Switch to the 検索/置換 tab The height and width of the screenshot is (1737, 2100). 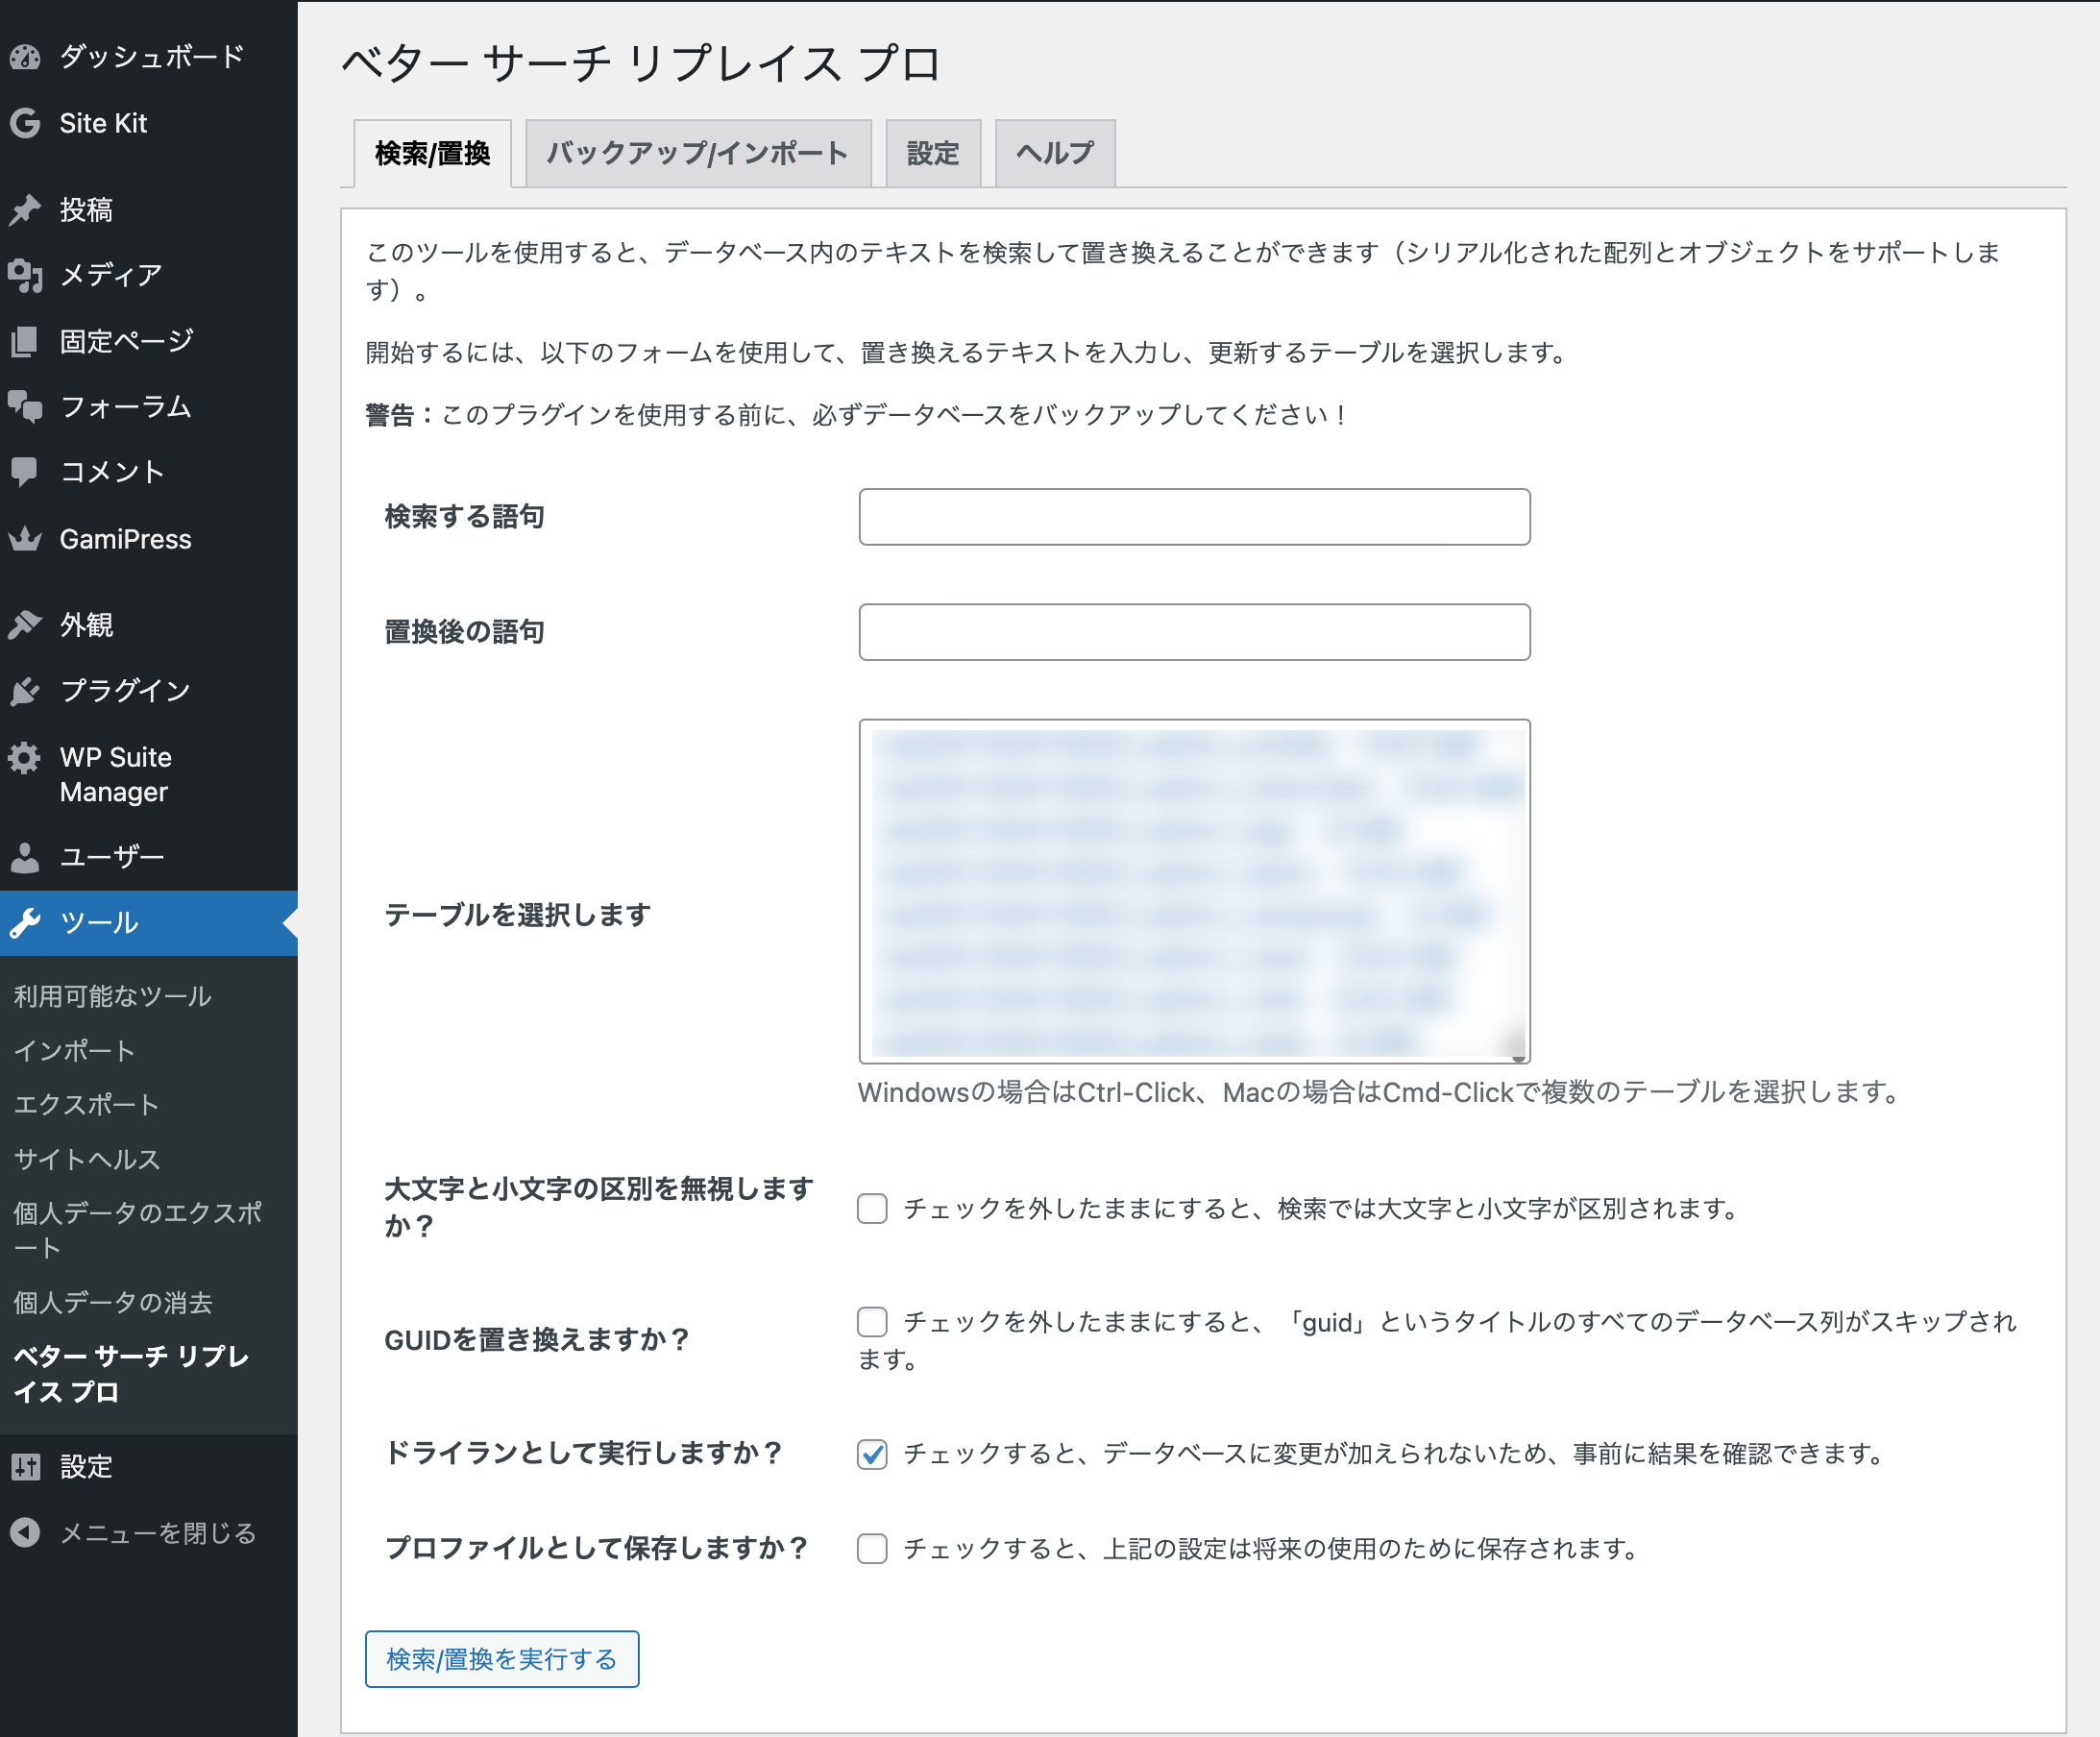tap(432, 153)
